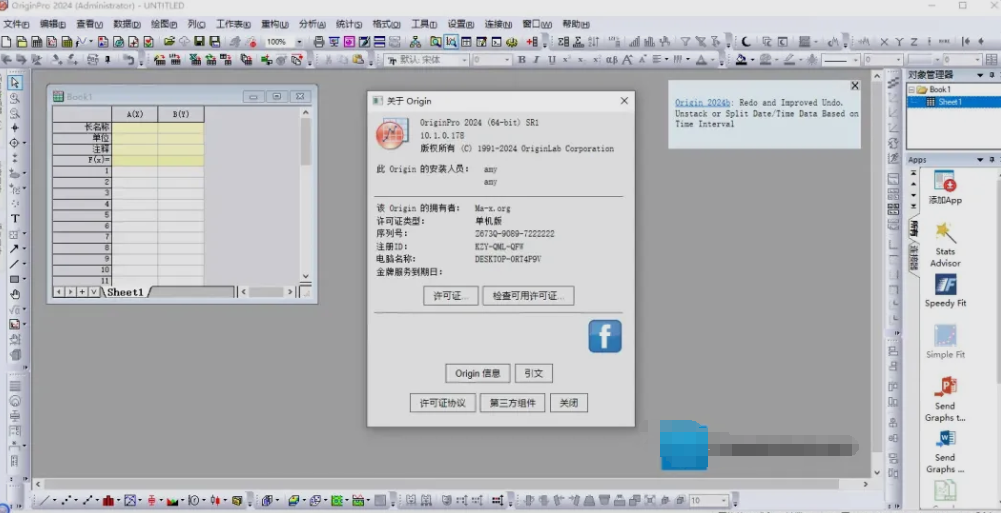Click the 引文 button
Screen dimensions: 1001x513
534,373
